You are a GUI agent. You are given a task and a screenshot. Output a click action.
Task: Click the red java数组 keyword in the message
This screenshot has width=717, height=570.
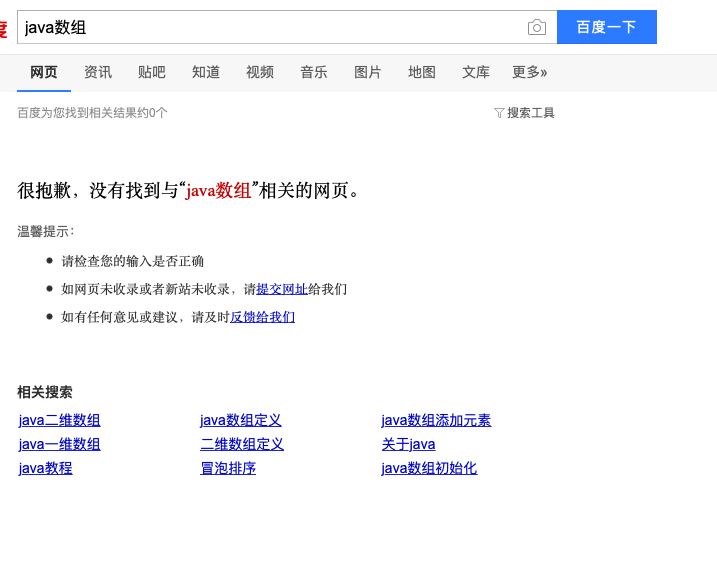pyautogui.click(x=218, y=190)
